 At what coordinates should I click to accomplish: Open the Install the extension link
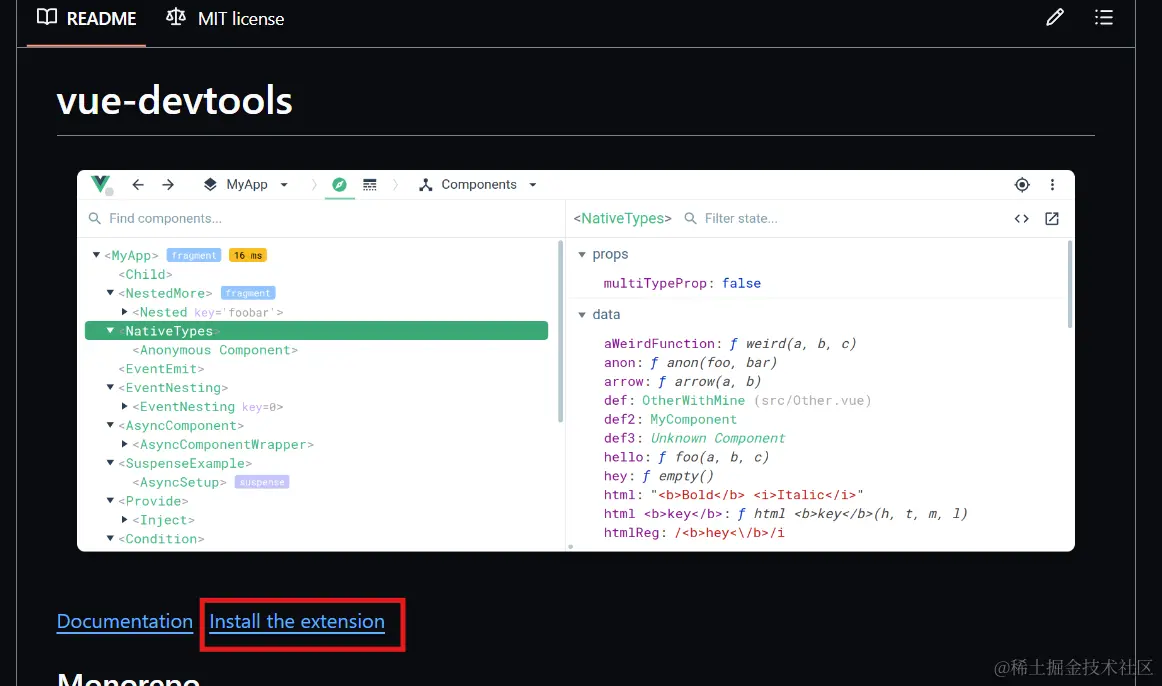(297, 621)
